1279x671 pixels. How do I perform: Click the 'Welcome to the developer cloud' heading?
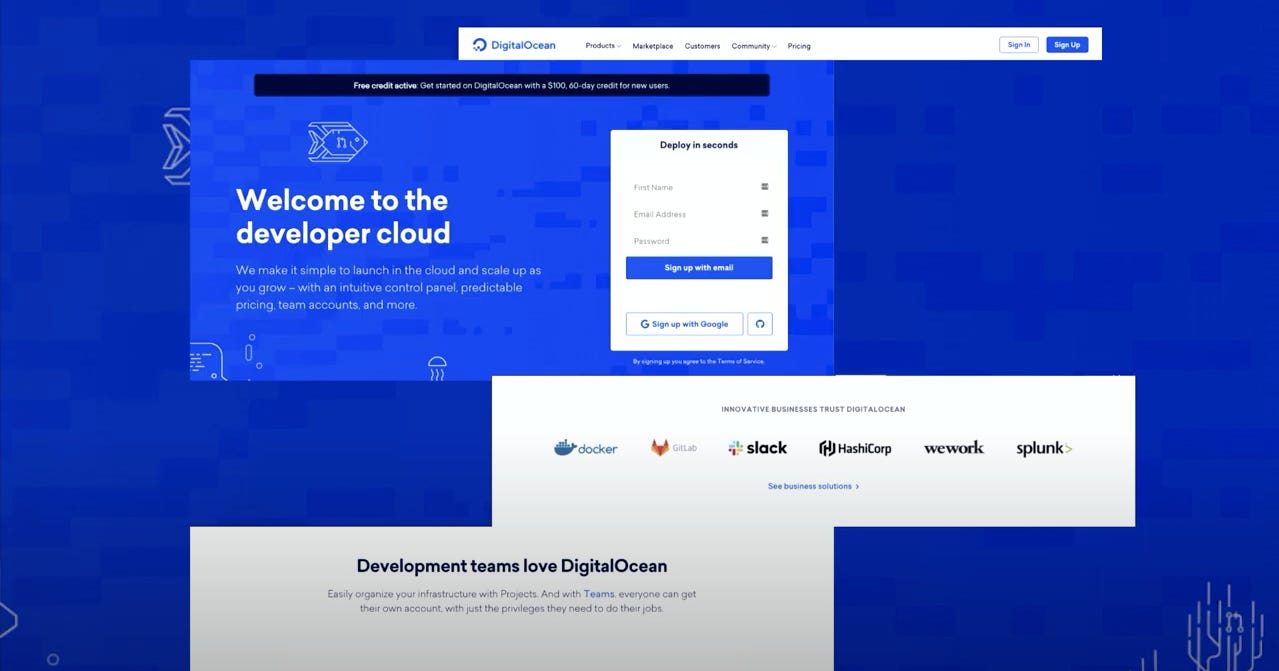(x=343, y=216)
